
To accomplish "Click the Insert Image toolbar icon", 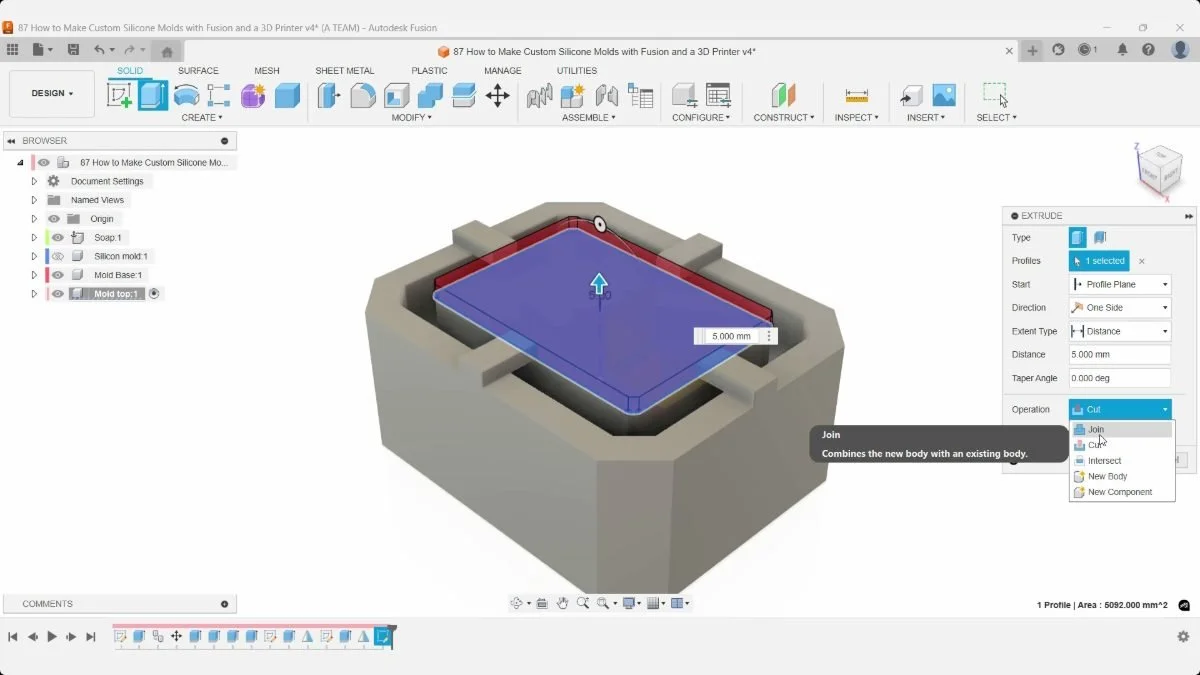I will 944,95.
